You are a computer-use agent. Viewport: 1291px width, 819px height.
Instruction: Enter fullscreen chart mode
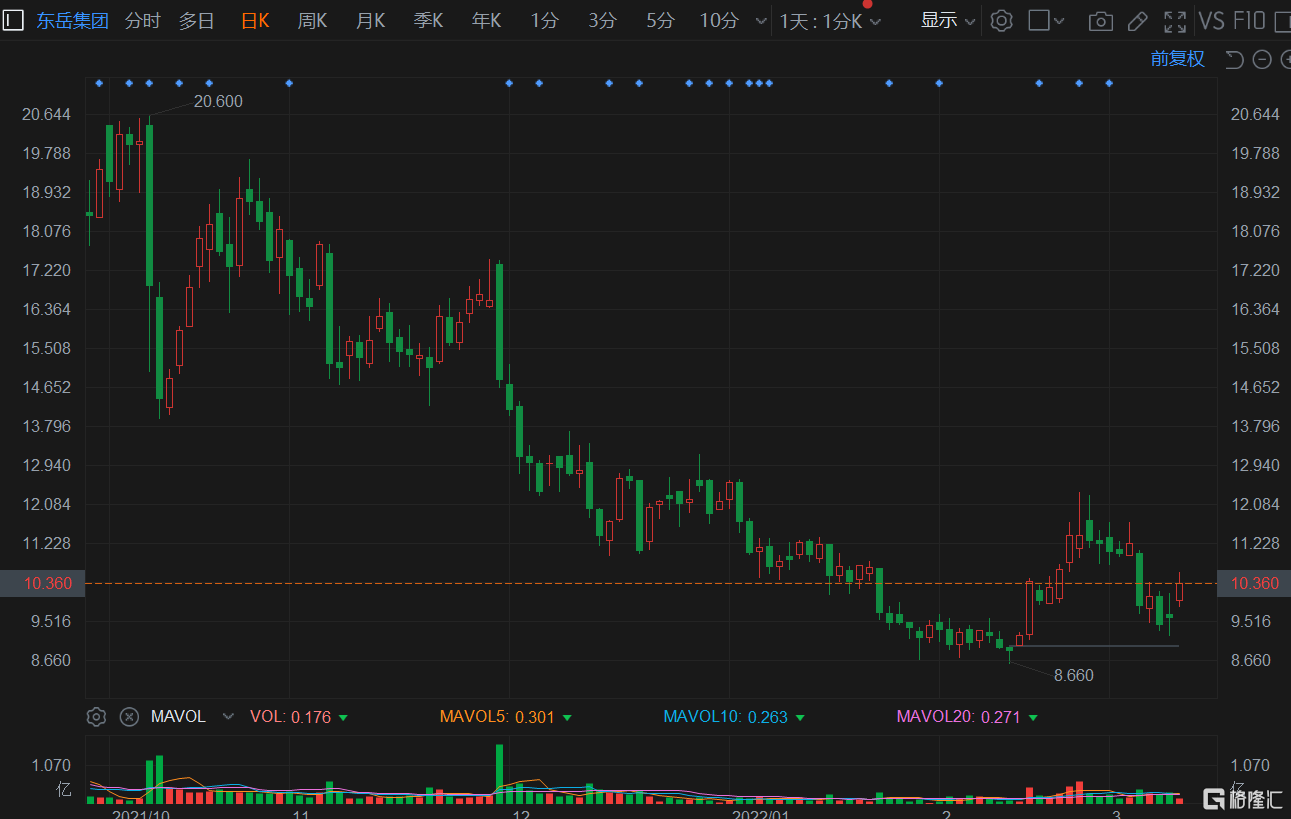pos(1175,21)
